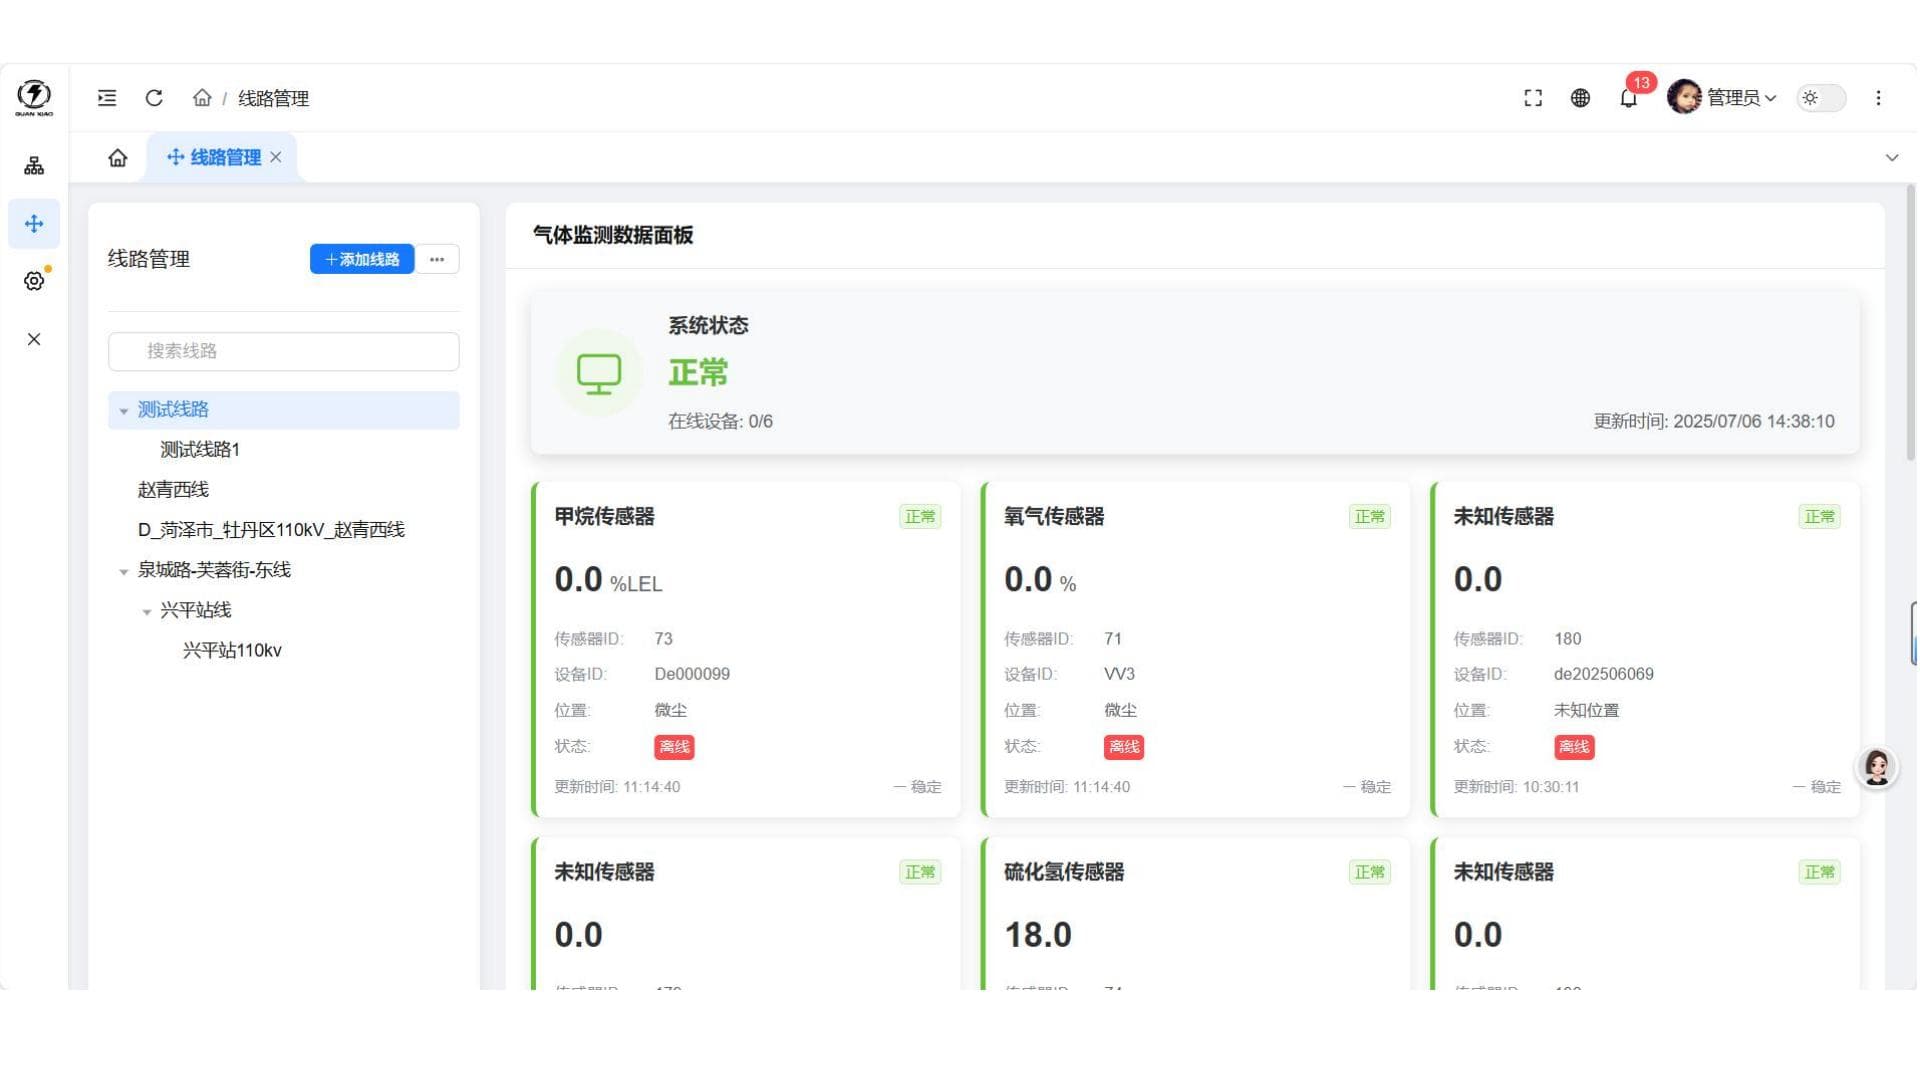Image resolution: width=1920 pixels, height=1080 pixels.
Task: Collapse the sidebar menu toggle icon
Action: pyautogui.click(x=107, y=98)
